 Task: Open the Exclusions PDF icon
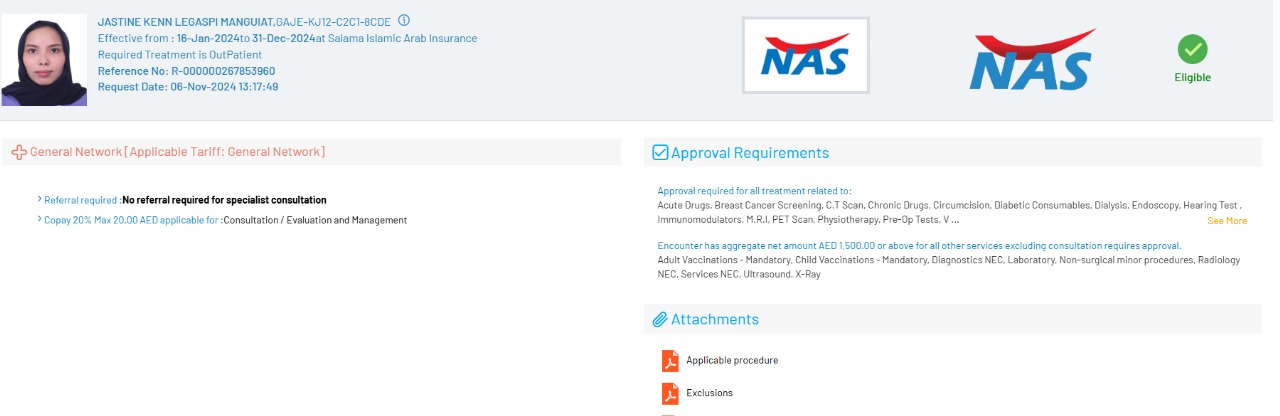(670, 393)
